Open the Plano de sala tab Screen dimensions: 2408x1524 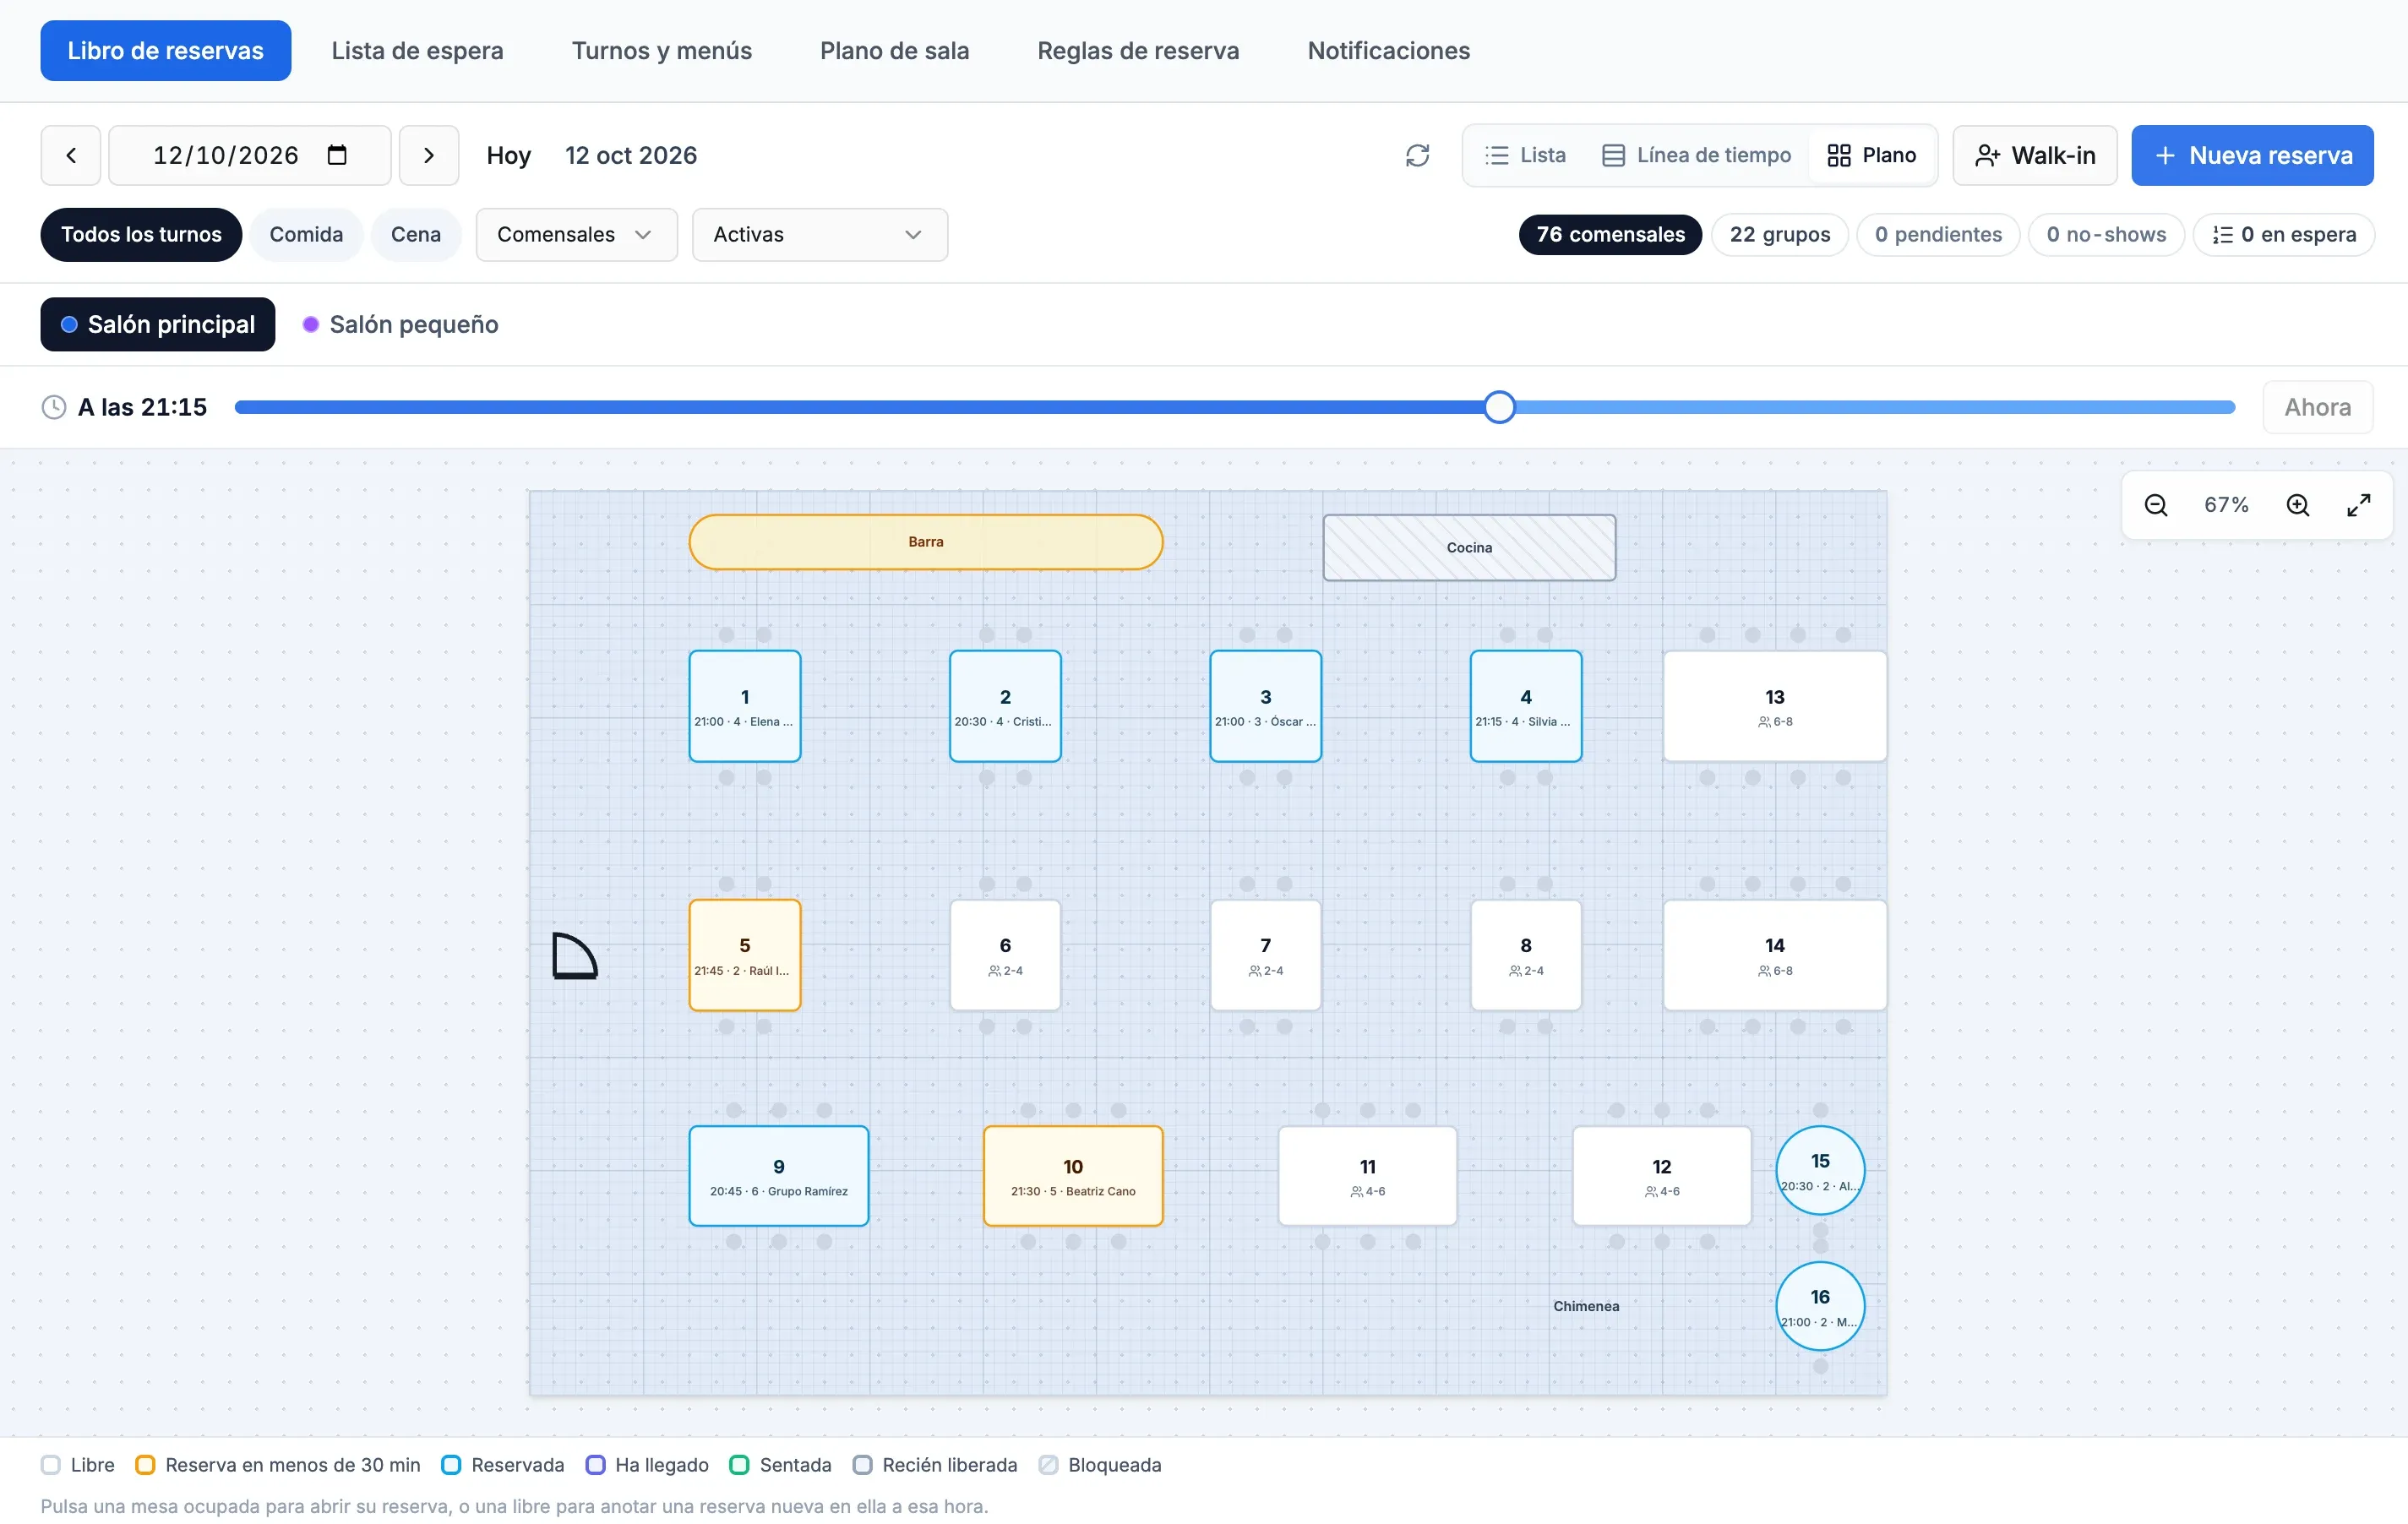894,51
